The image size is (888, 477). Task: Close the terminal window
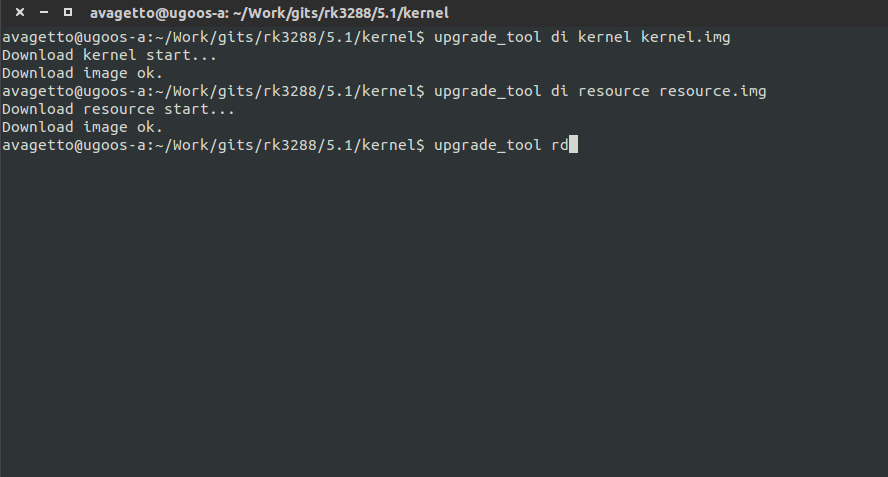(20, 13)
